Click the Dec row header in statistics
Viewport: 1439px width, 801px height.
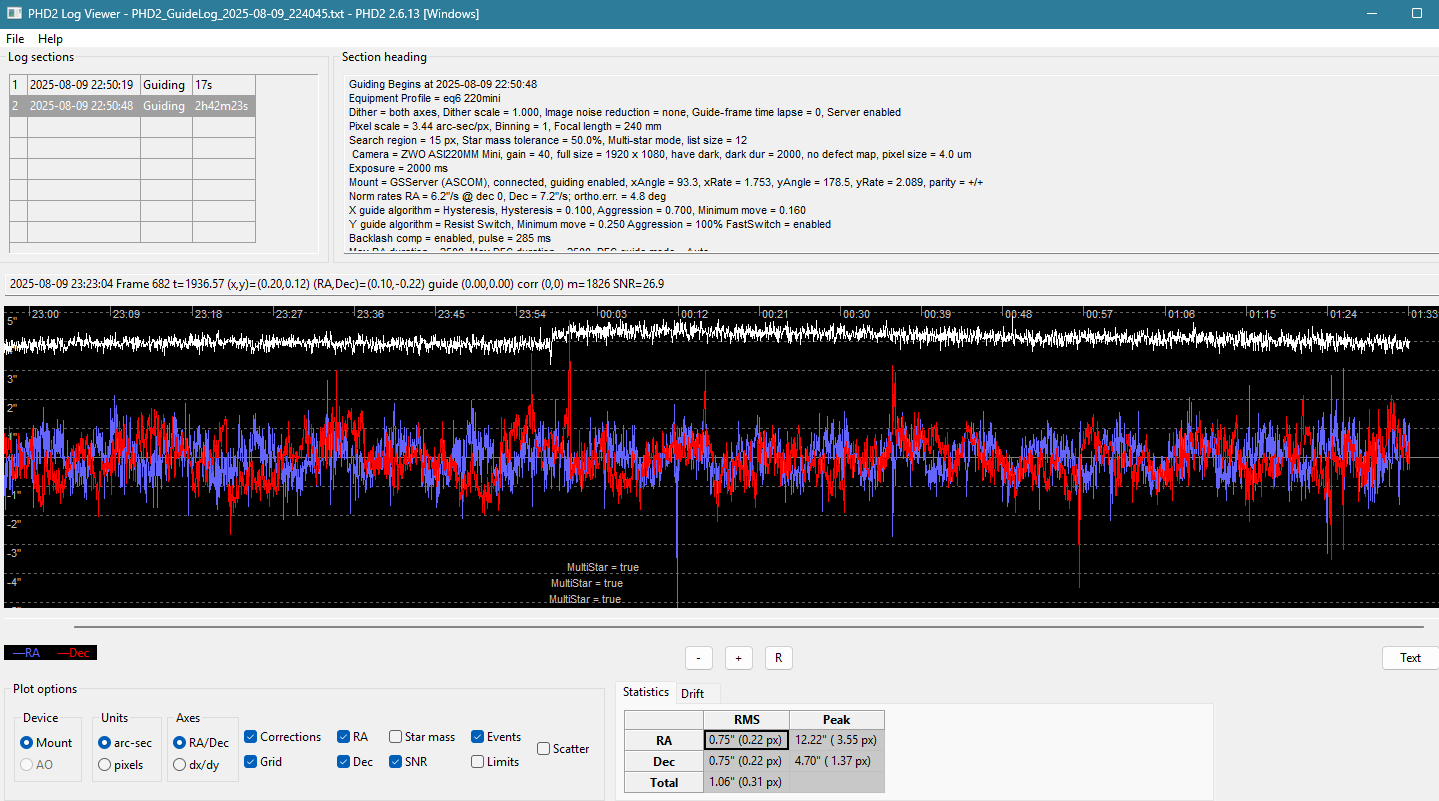click(x=664, y=762)
